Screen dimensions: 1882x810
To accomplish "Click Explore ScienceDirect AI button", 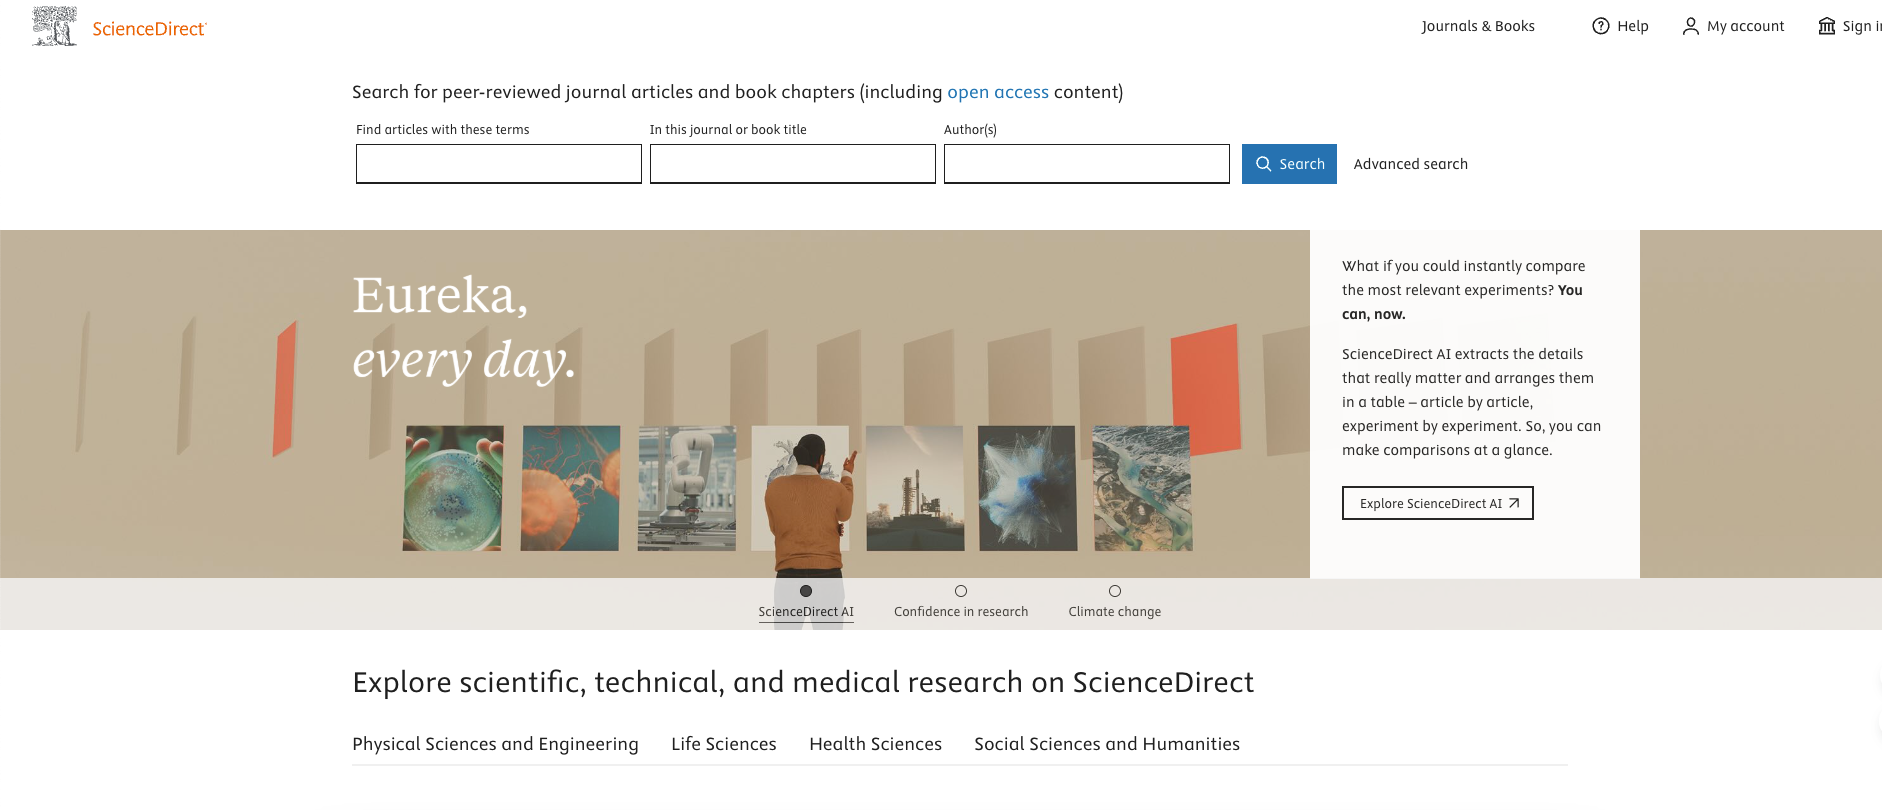I will tap(1438, 503).
